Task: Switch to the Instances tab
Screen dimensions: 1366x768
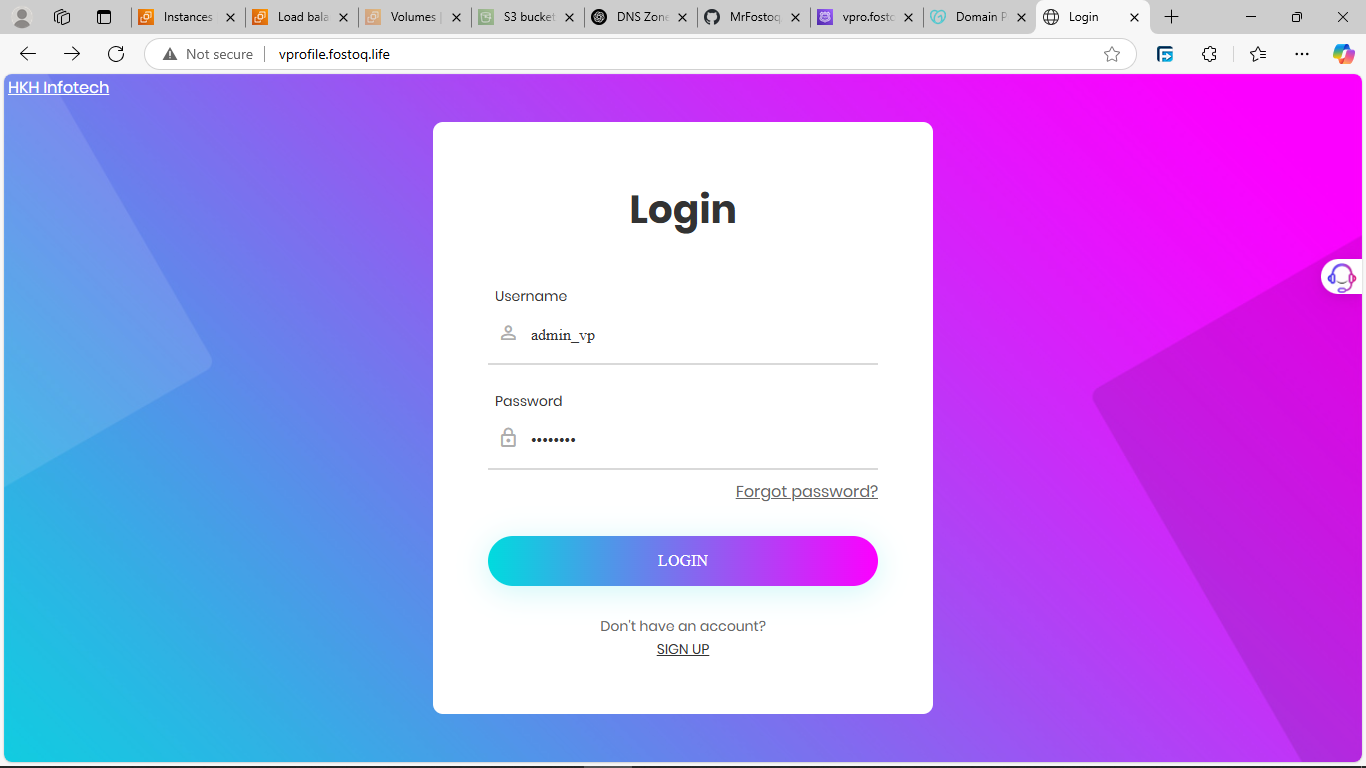Action: pos(188,17)
